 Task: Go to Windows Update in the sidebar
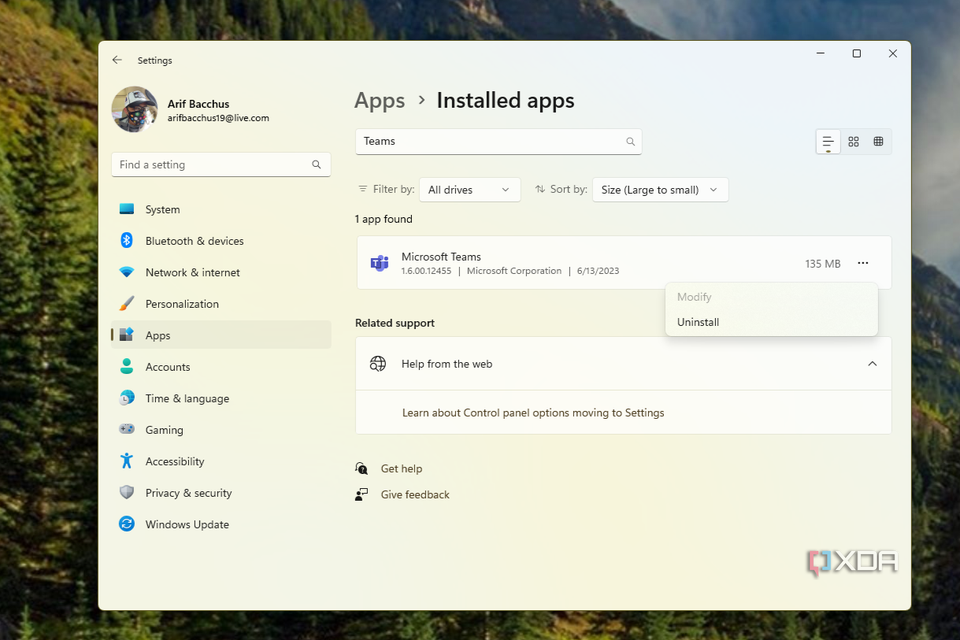coord(187,524)
